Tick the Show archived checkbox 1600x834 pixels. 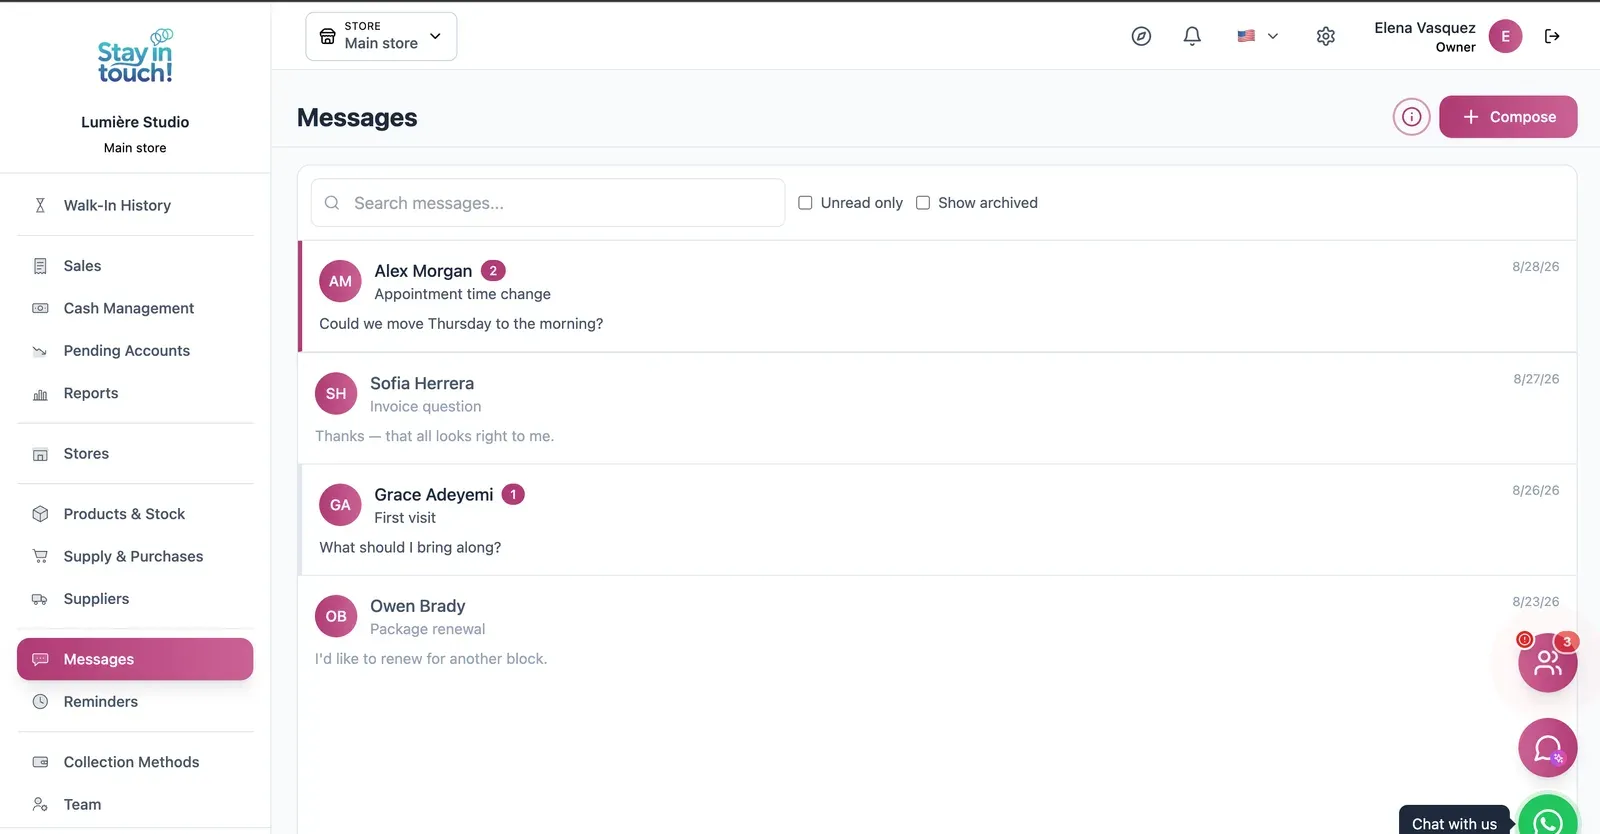click(923, 203)
